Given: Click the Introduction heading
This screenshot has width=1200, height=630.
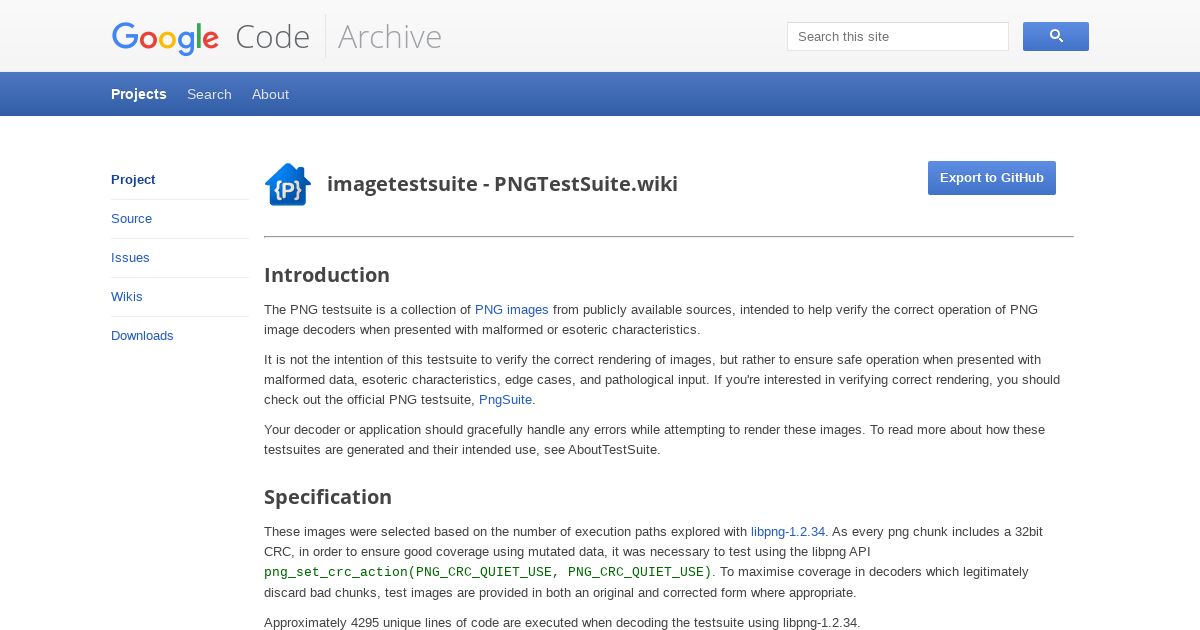Looking at the screenshot, I should point(327,275).
